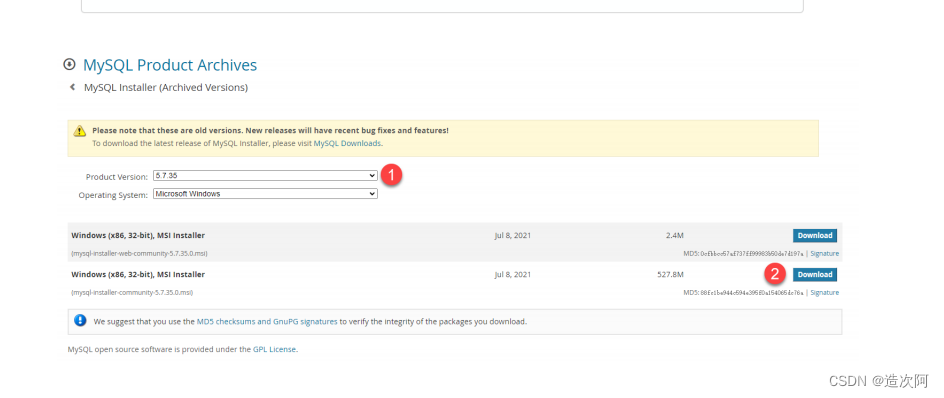The image size is (944, 398).
Task: Click the Jul 8, 2021 date in first row
Action: pyautogui.click(x=512, y=235)
